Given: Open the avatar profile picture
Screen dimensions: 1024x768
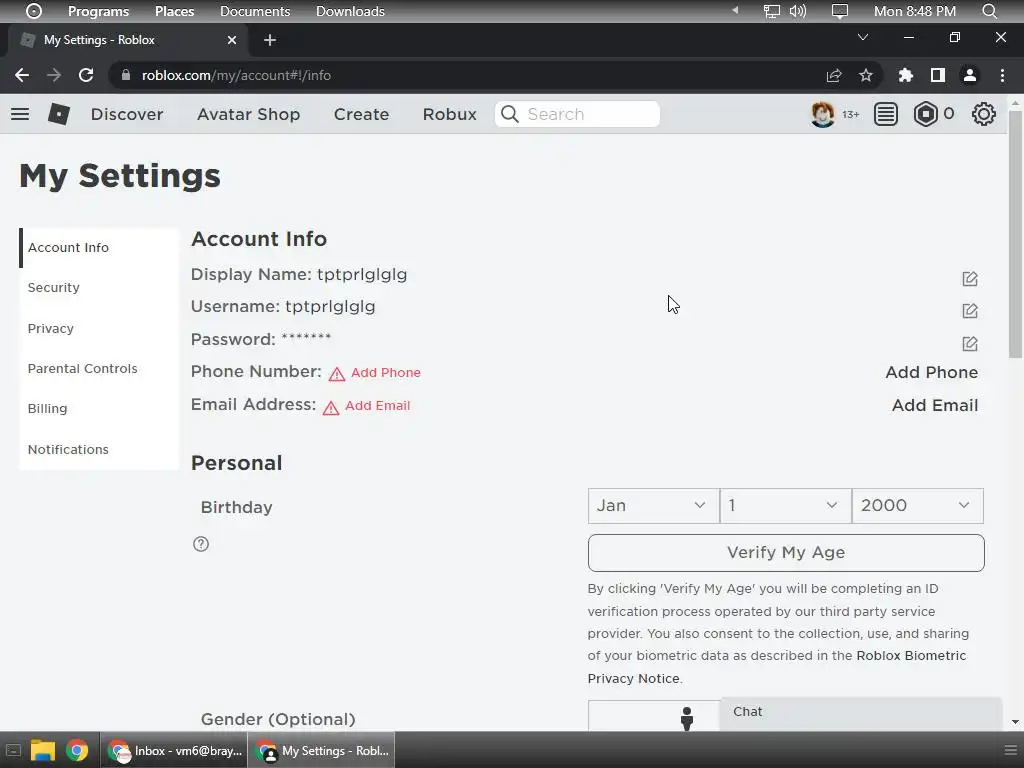Looking at the screenshot, I should (x=822, y=114).
